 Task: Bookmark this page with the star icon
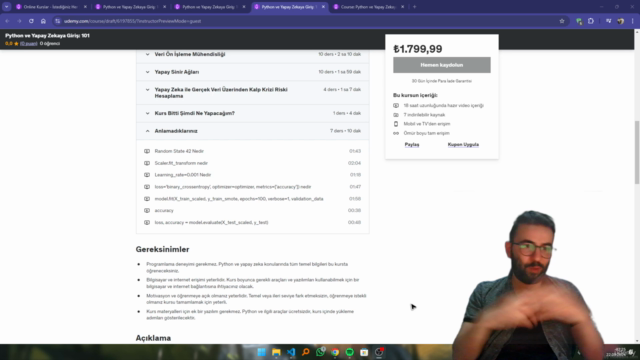[x=562, y=21]
